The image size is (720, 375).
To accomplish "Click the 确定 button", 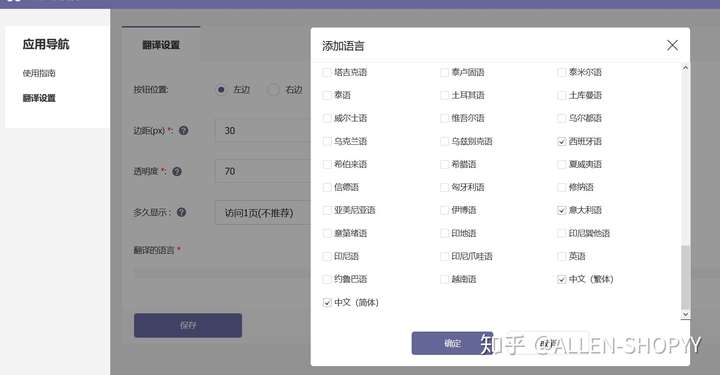I will click(x=452, y=343).
